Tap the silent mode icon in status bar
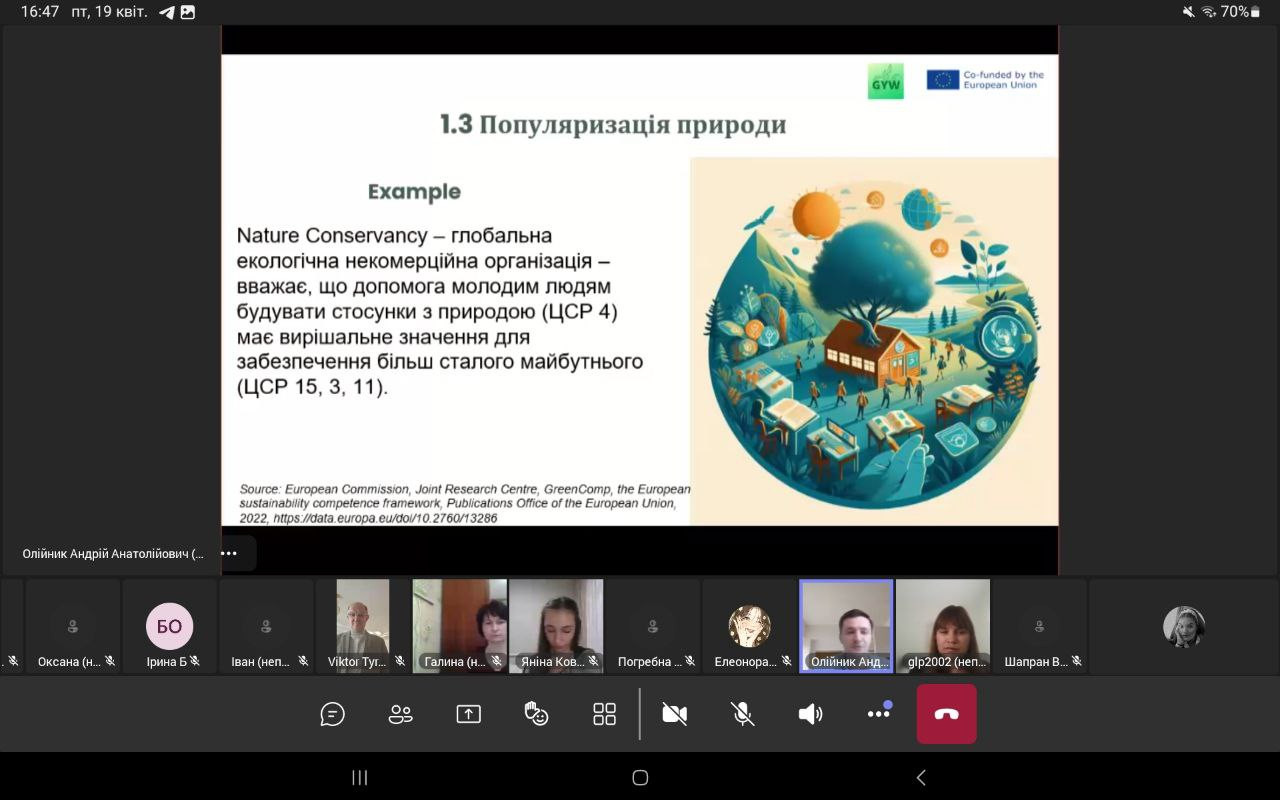 pyautogui.click(x=1188, y=12)
